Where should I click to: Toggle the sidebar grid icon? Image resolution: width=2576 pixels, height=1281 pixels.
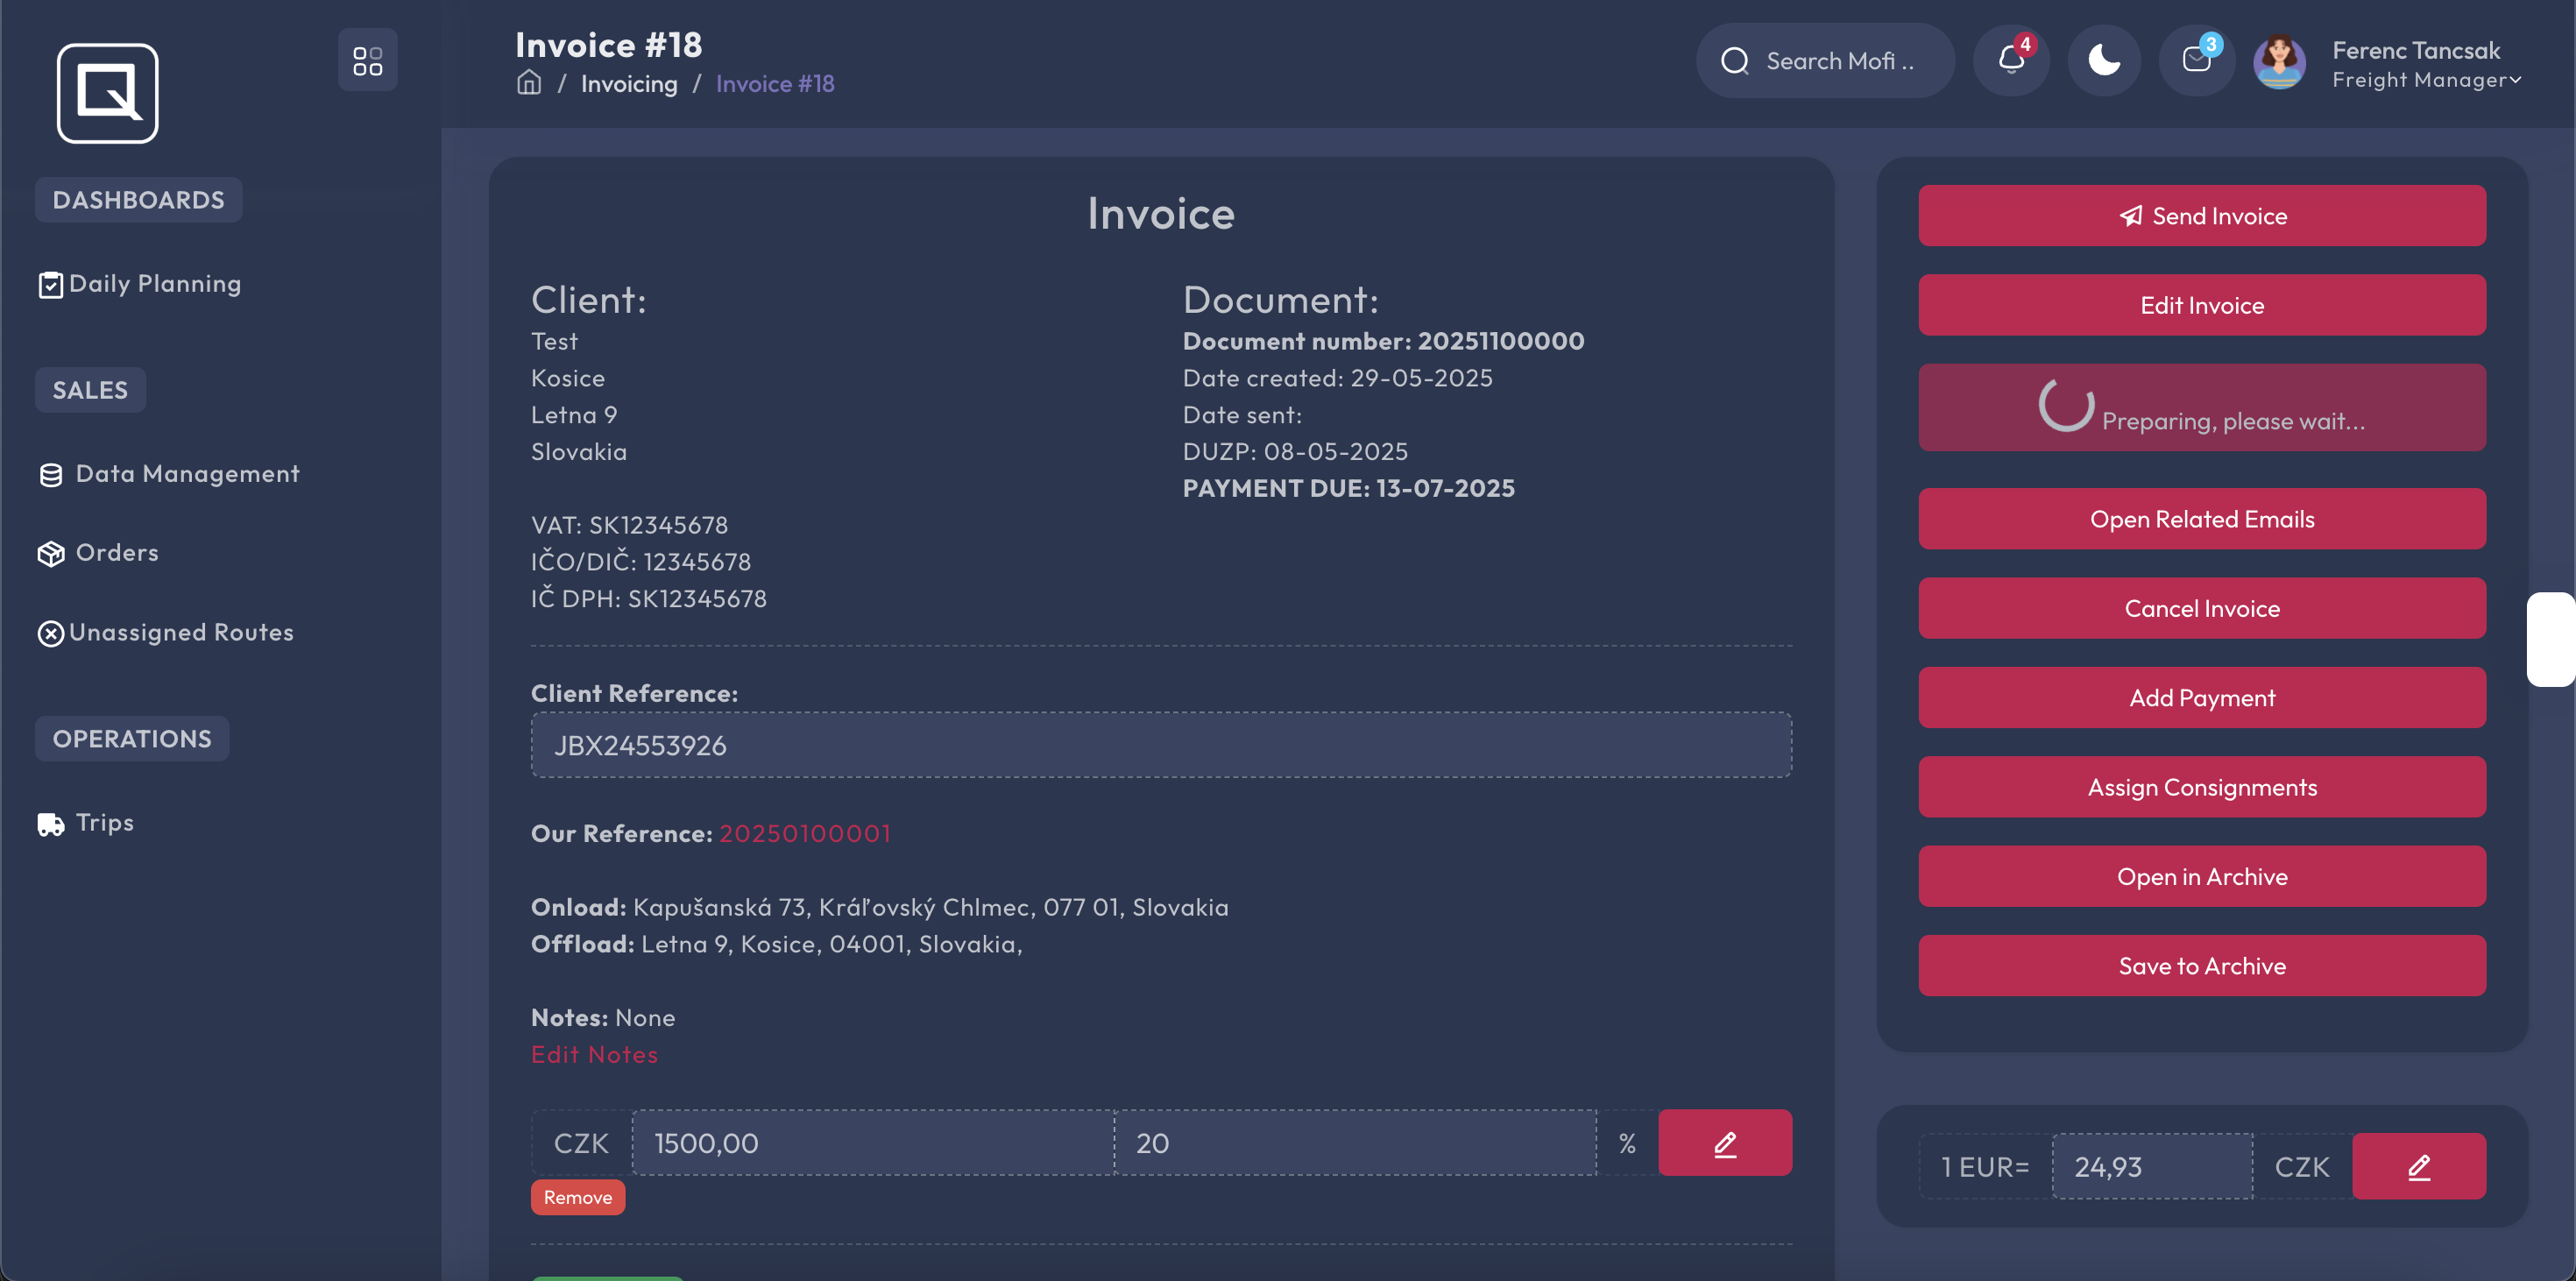(x=367, y=61)
